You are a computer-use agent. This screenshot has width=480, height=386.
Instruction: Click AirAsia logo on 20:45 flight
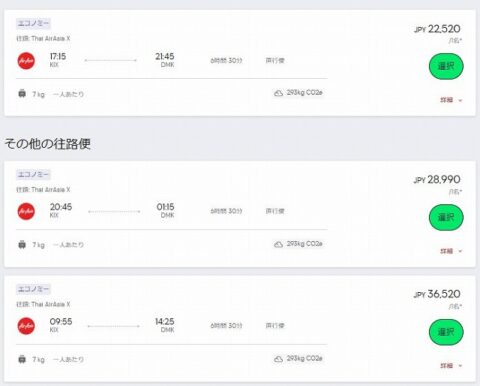pyautogui.click(x=26, y=211)
